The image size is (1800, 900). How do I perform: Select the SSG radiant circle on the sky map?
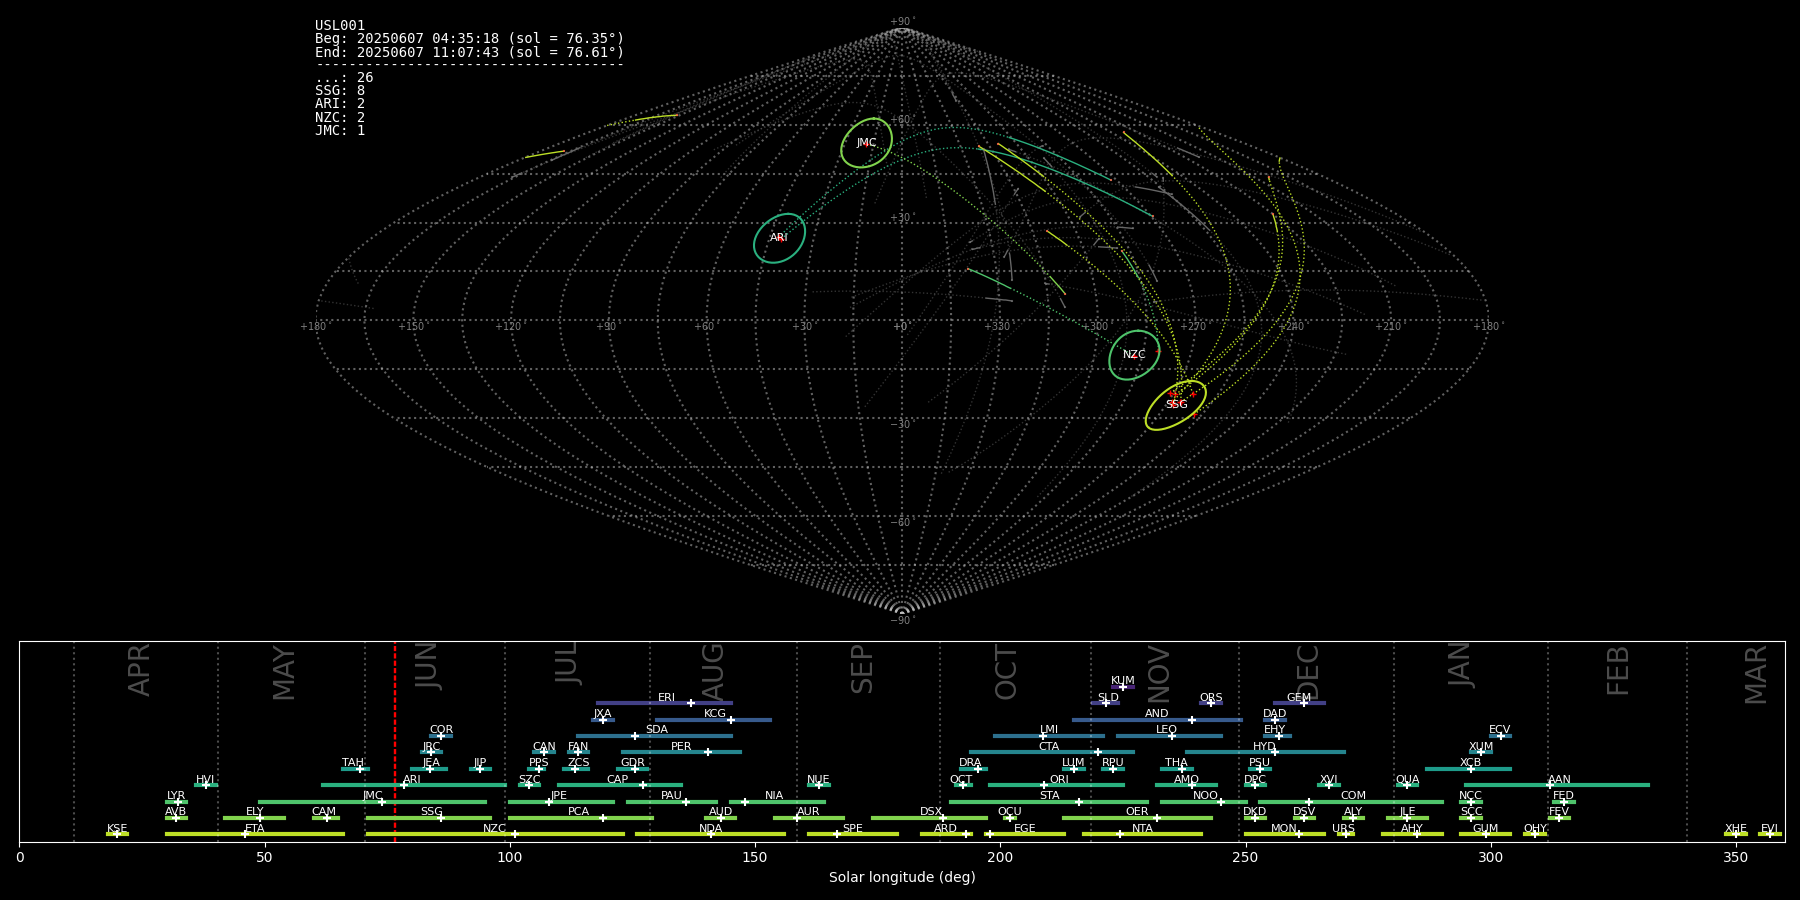click(1176, 405)
